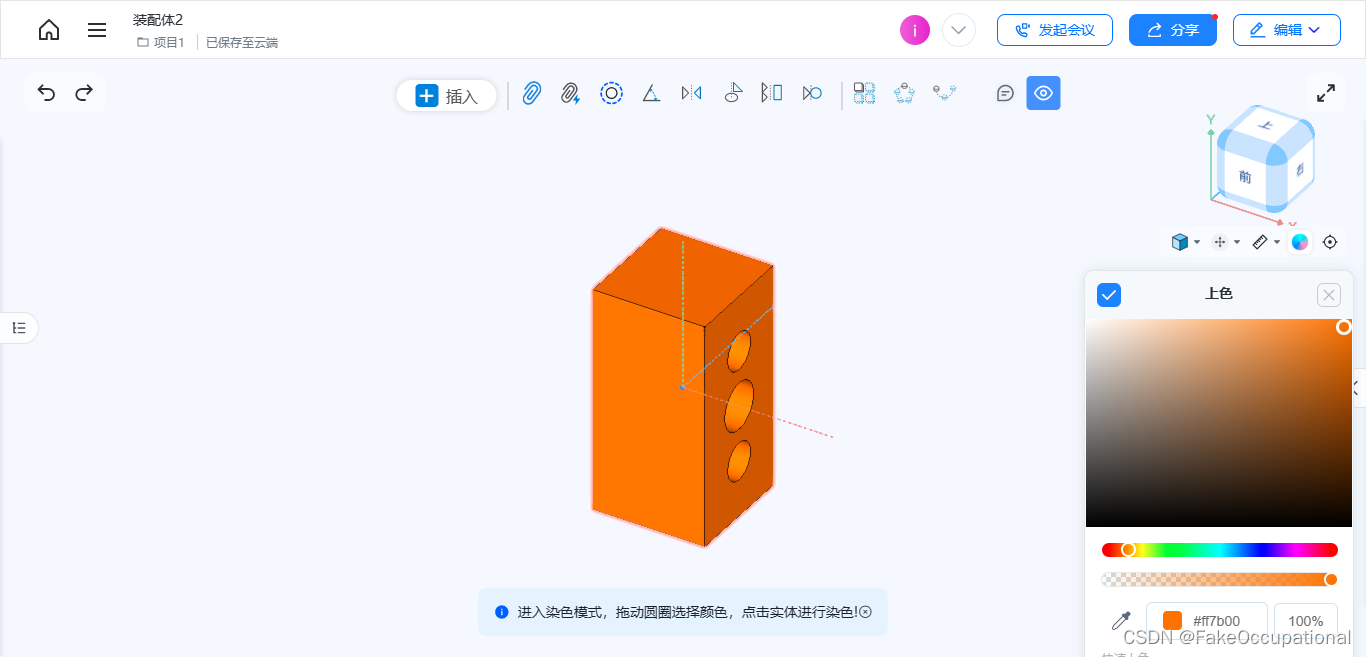Toggle the blue eye visibility button

click(1043, 93)
